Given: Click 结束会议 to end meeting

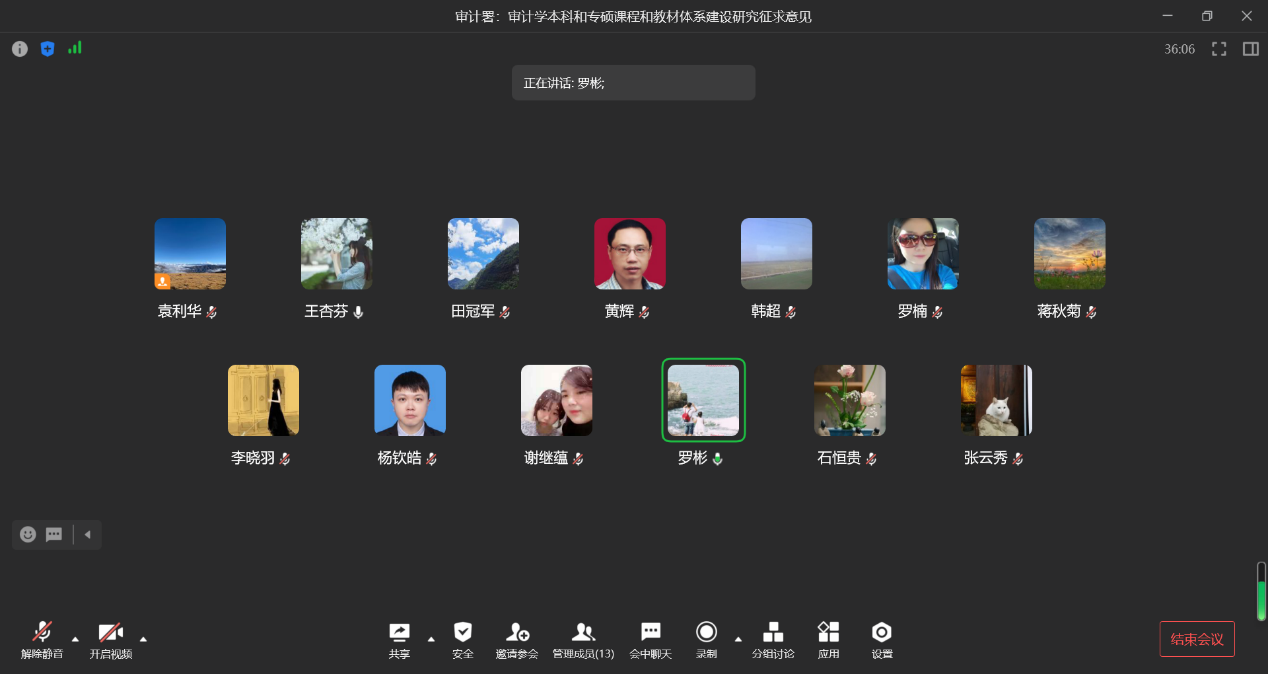Looking at the screenshot, I should (x=1197, y=639).
